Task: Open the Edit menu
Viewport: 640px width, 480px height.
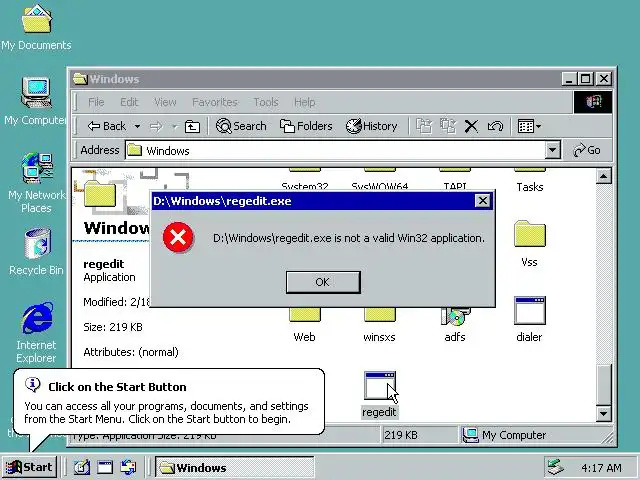Action: pyautogui.click(x=129, y=102)
